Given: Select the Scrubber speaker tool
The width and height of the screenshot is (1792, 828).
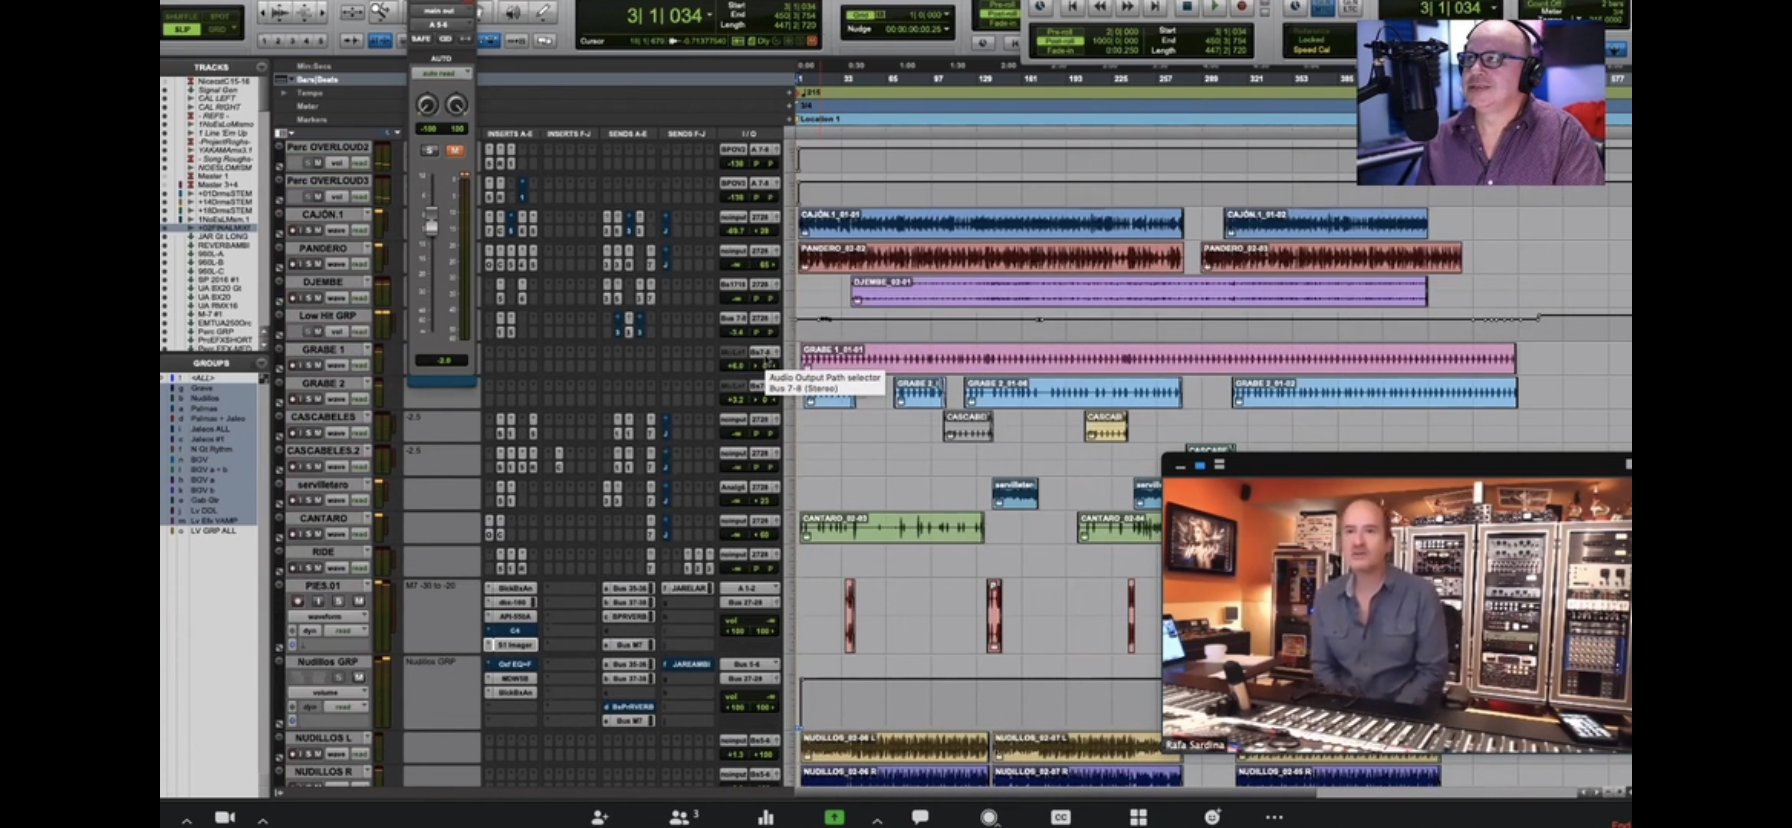Looking at the screenshot, I should (x=512, y=11).
